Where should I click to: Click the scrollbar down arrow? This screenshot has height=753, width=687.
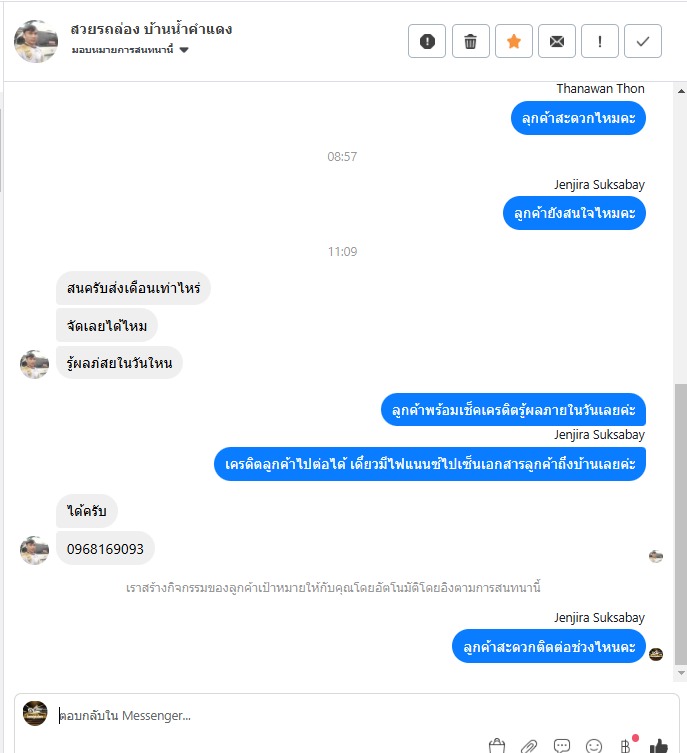coord(681,673)
